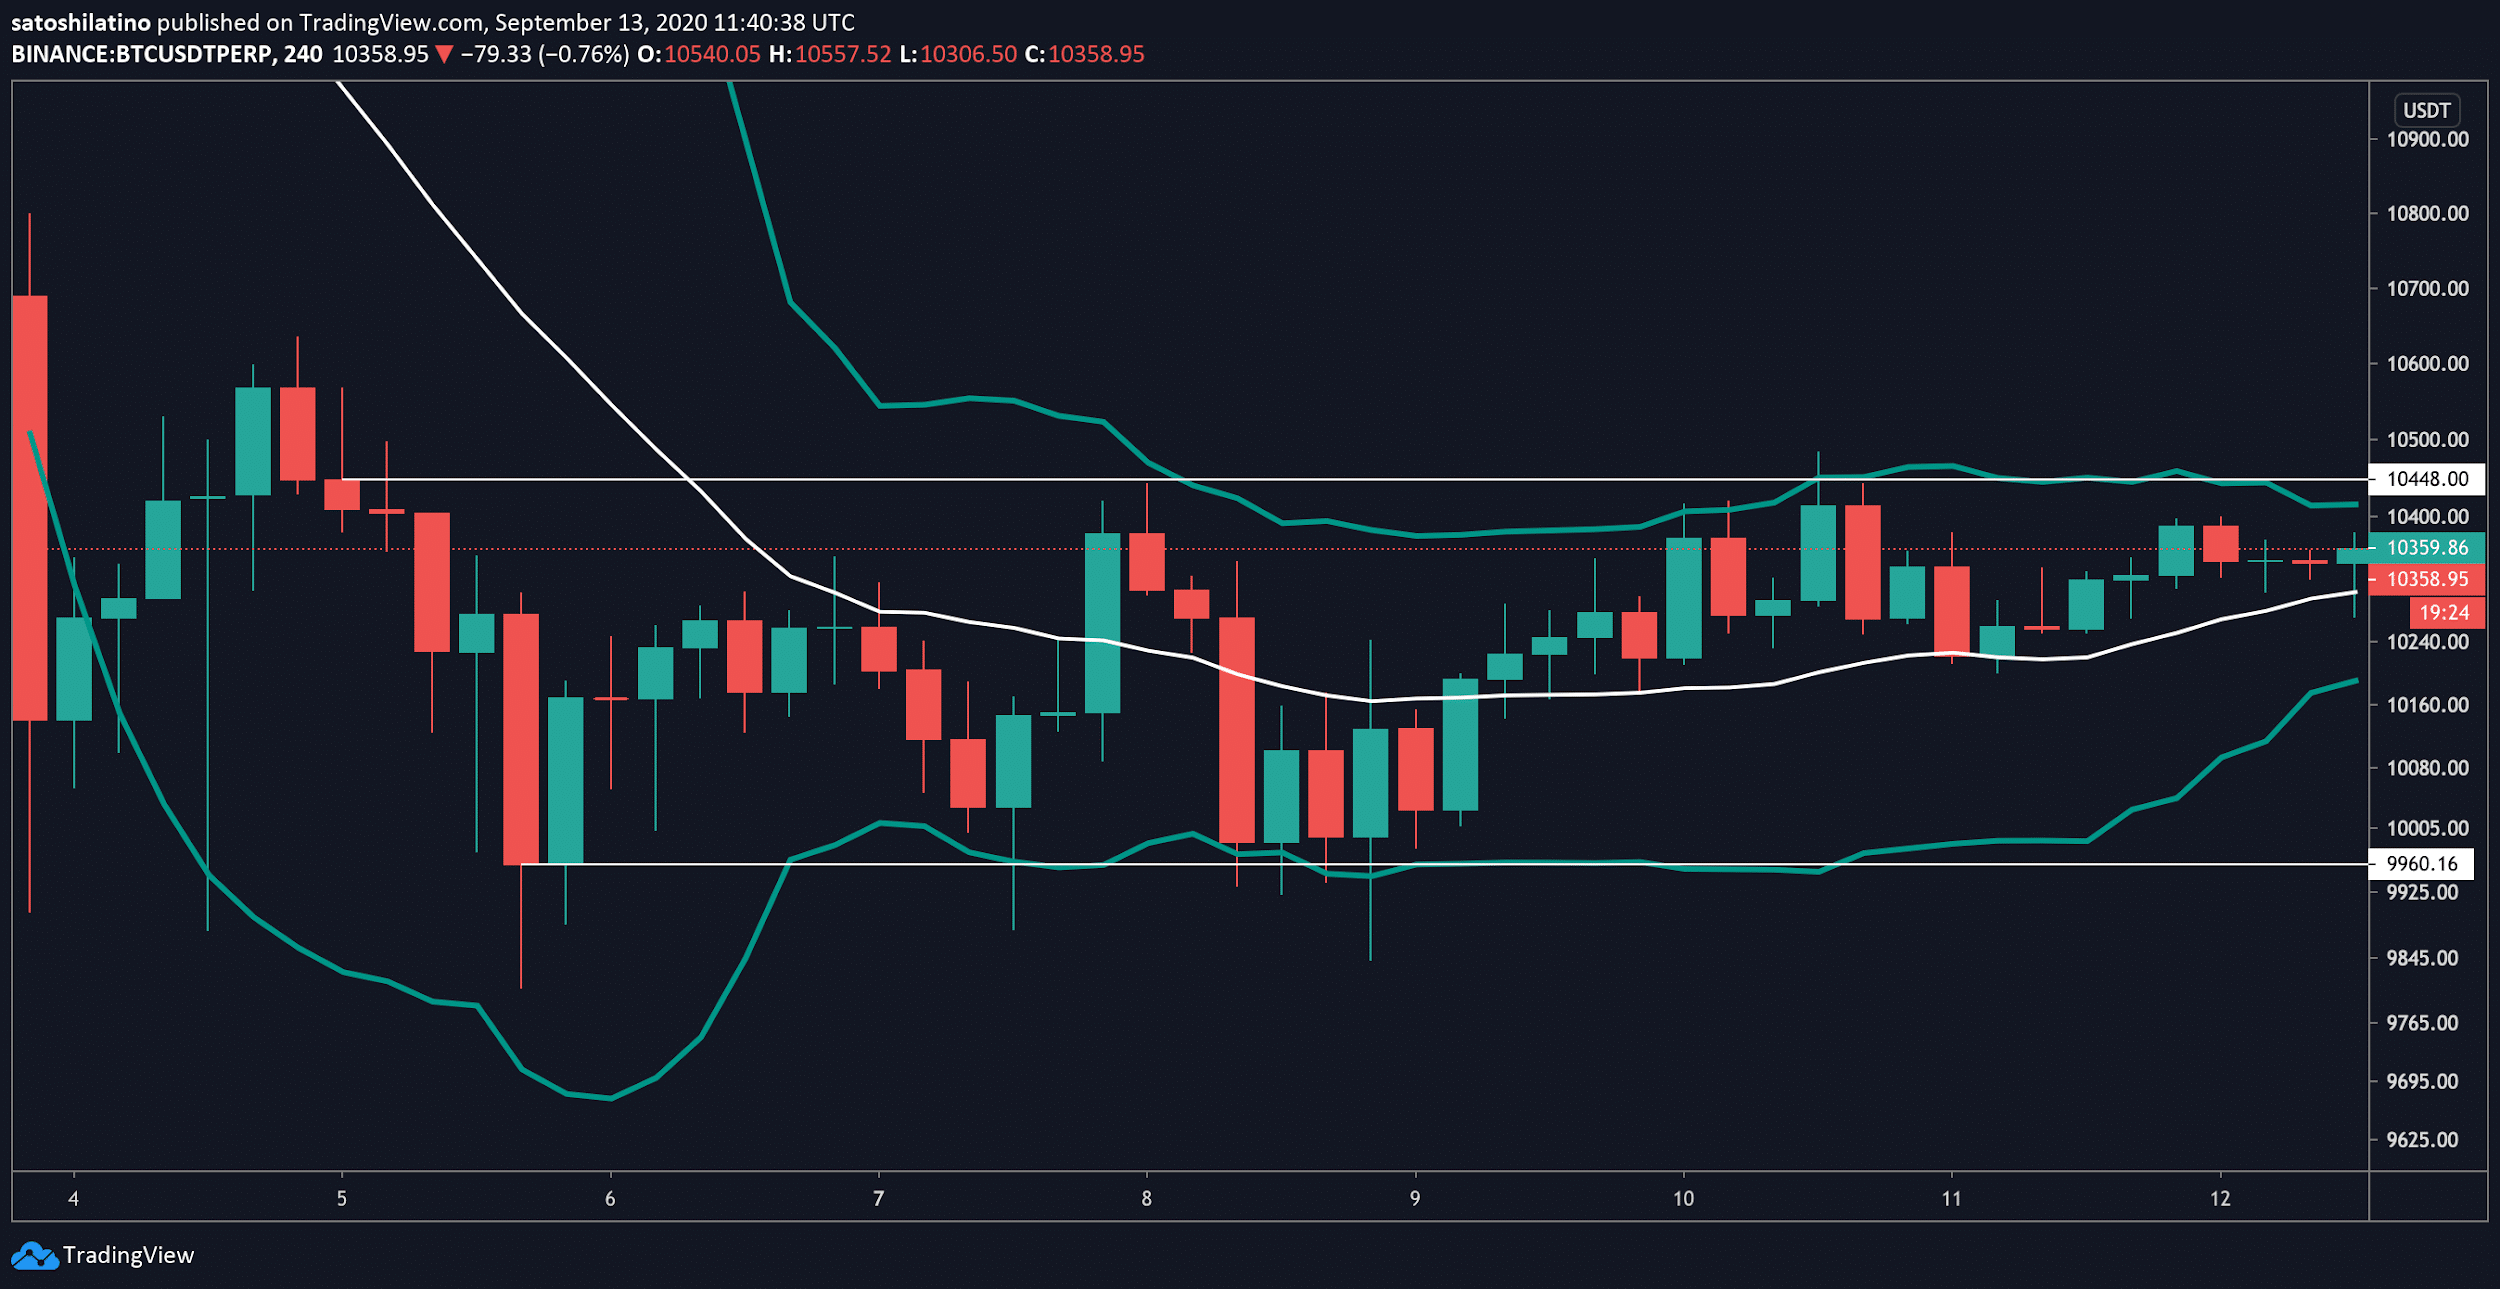Click the 9625.00 price axis label
This screenshot has width=2500, height=1289.
[x=2422, y=1140]
